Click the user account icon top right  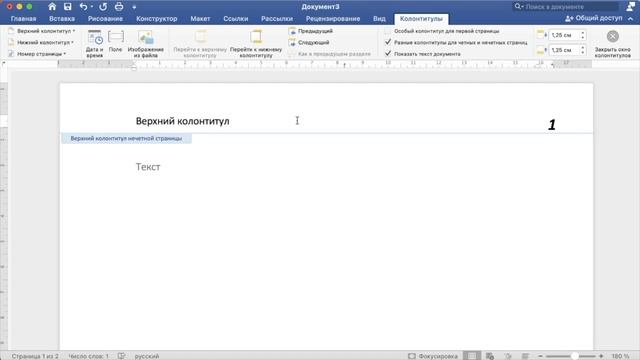pyautogui.click(x=631, y=6)
